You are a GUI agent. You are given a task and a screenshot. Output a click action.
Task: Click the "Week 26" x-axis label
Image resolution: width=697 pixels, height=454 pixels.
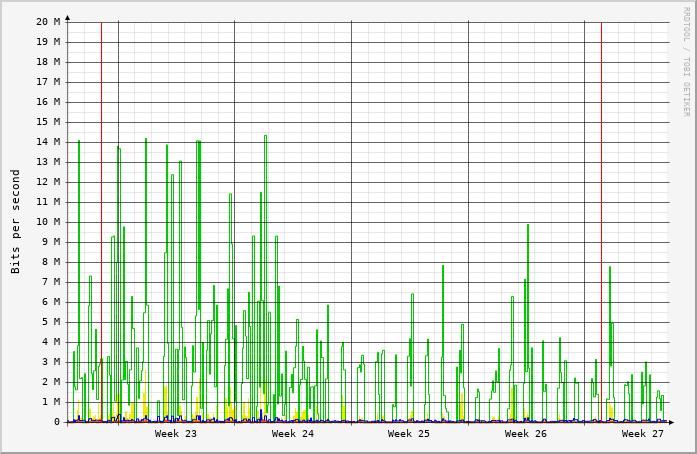pyautogui.click(x=525, y=434)
